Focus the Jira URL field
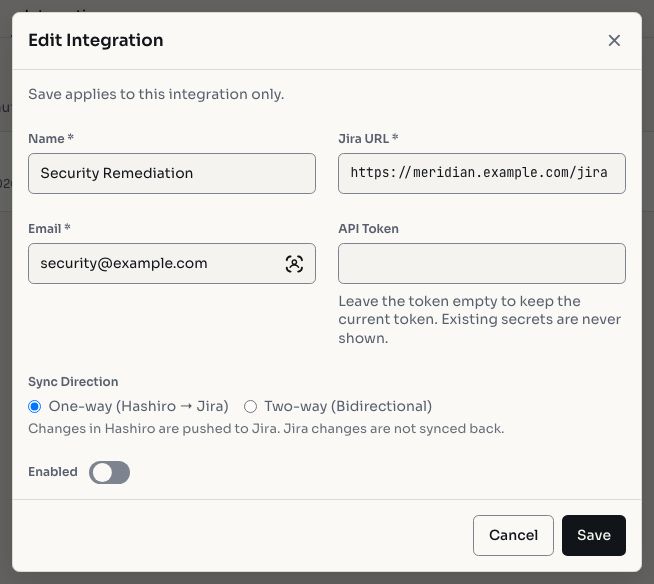 coord(482,173)
